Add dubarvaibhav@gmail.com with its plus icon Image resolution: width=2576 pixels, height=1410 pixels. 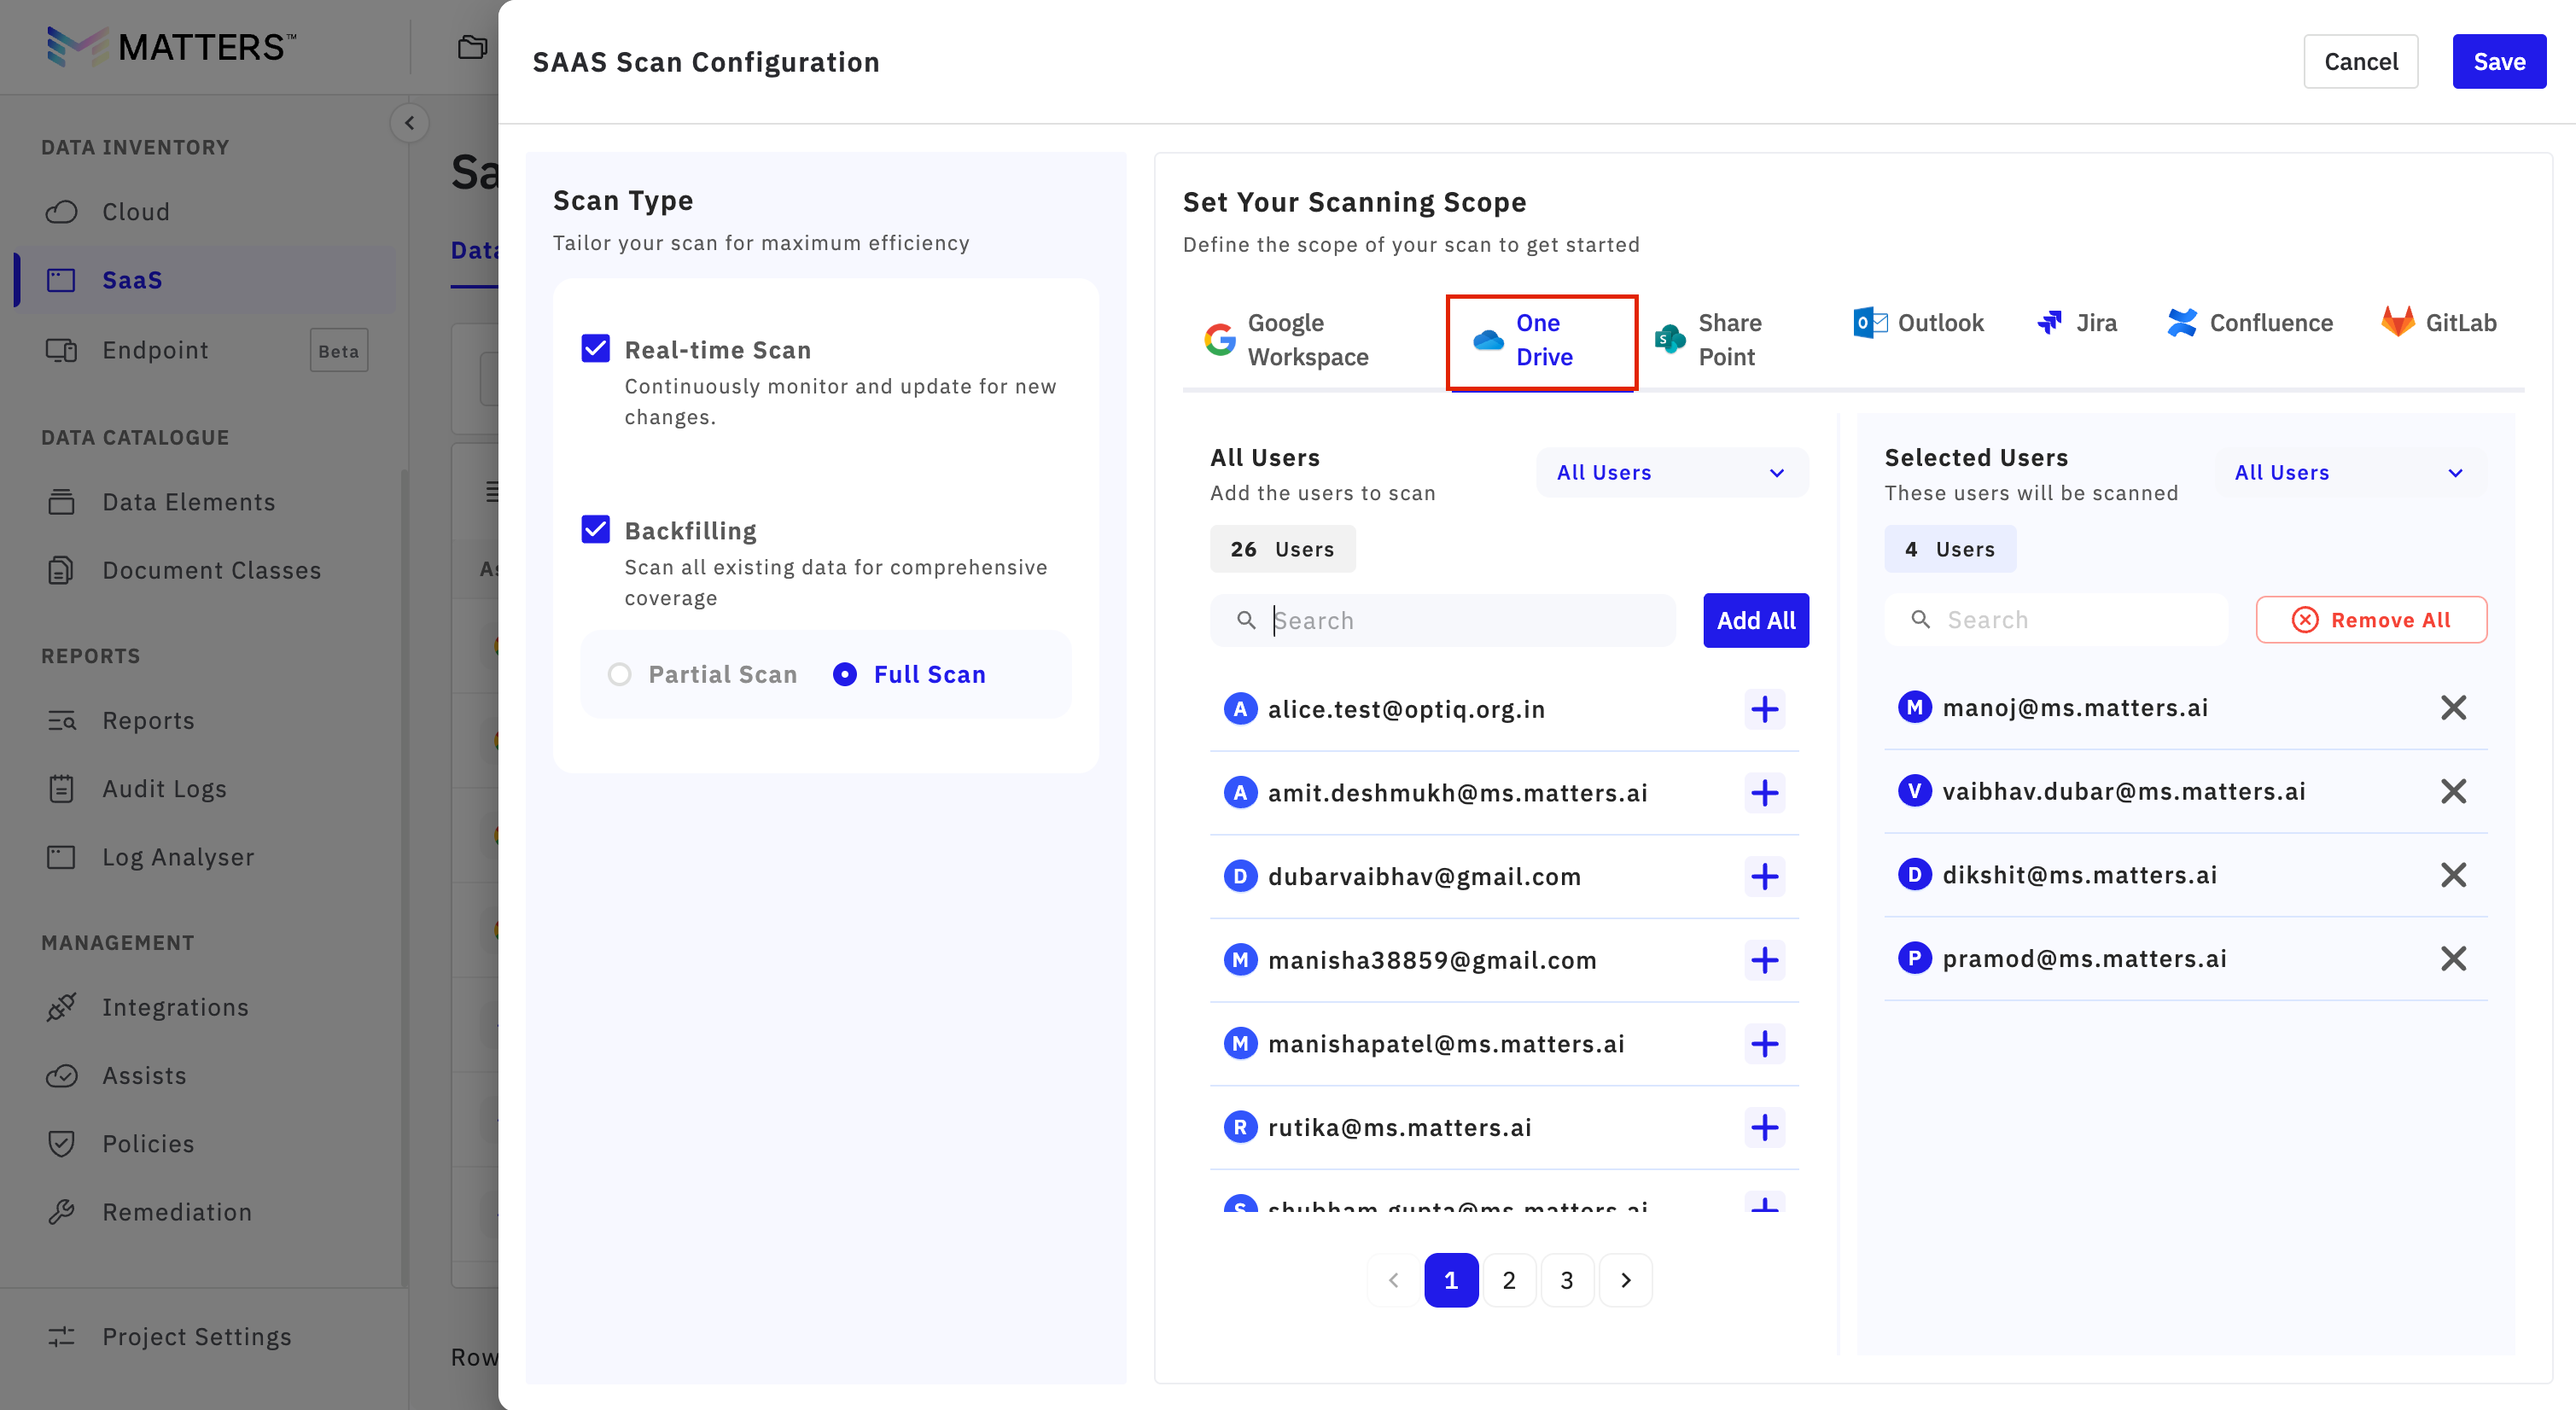tap(1764, 877)
